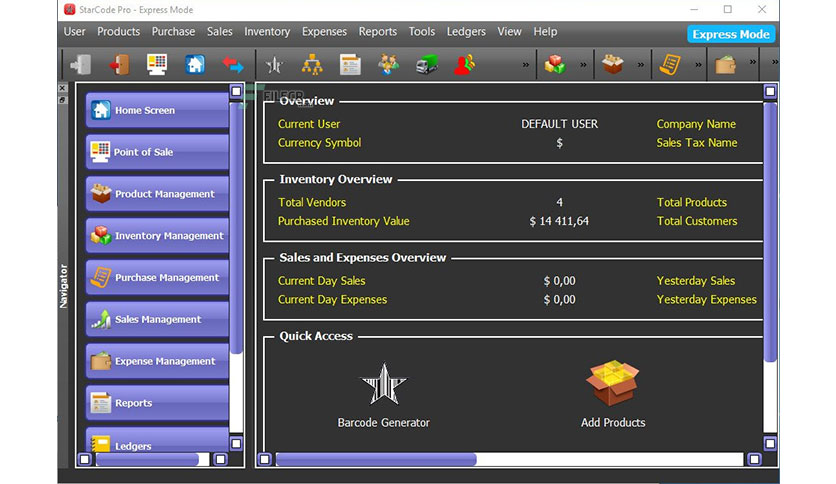Click main panel scroll-down square button
This screenshot has width=836, height=484.
(x=770, y=443)
